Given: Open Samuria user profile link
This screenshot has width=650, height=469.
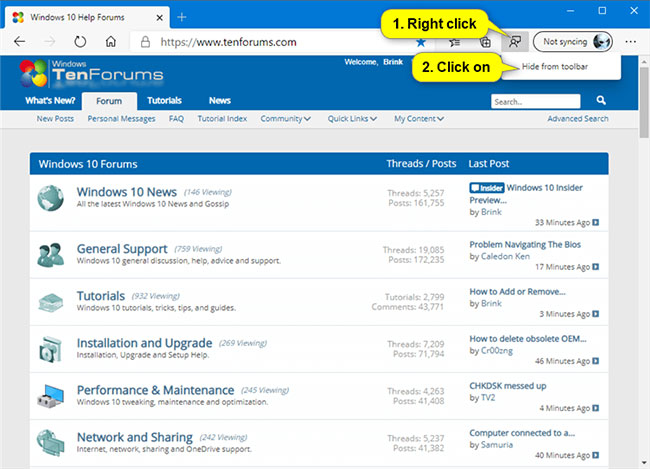Looking at the screenshot, I should [497, 445].
